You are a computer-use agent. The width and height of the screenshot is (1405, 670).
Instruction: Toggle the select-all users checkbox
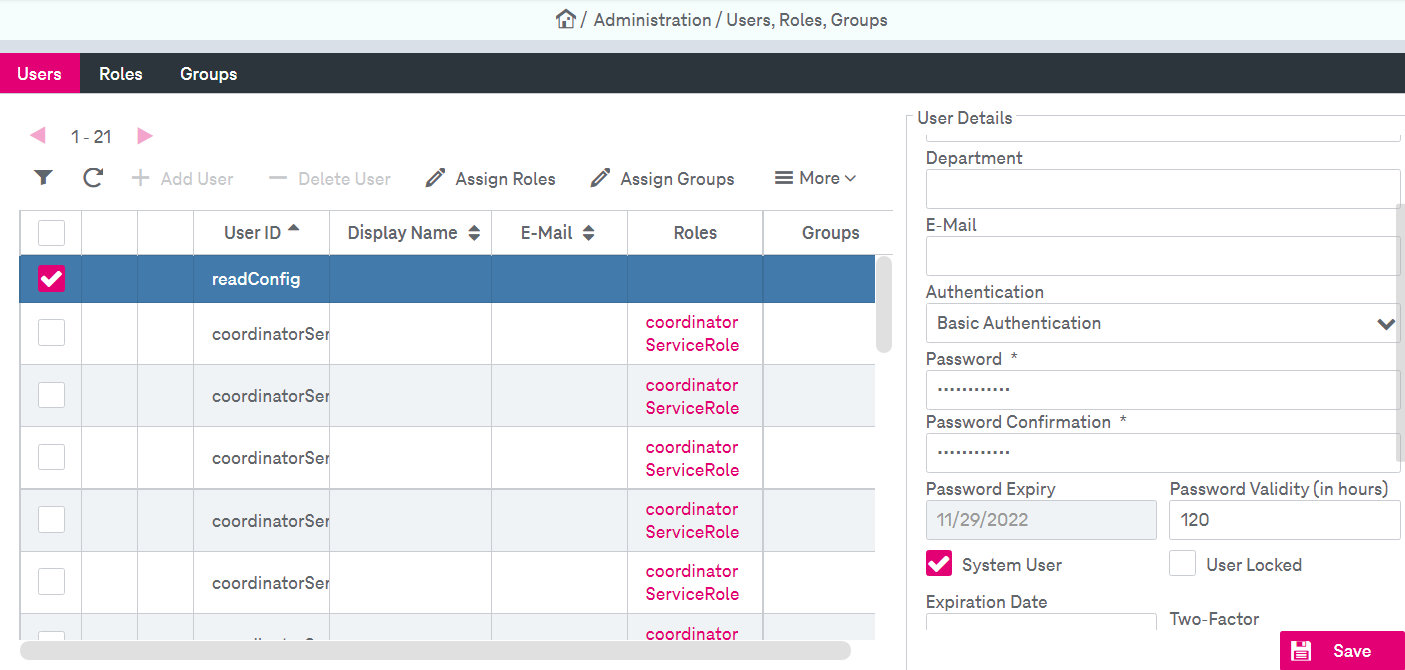[x=51, y=233]
